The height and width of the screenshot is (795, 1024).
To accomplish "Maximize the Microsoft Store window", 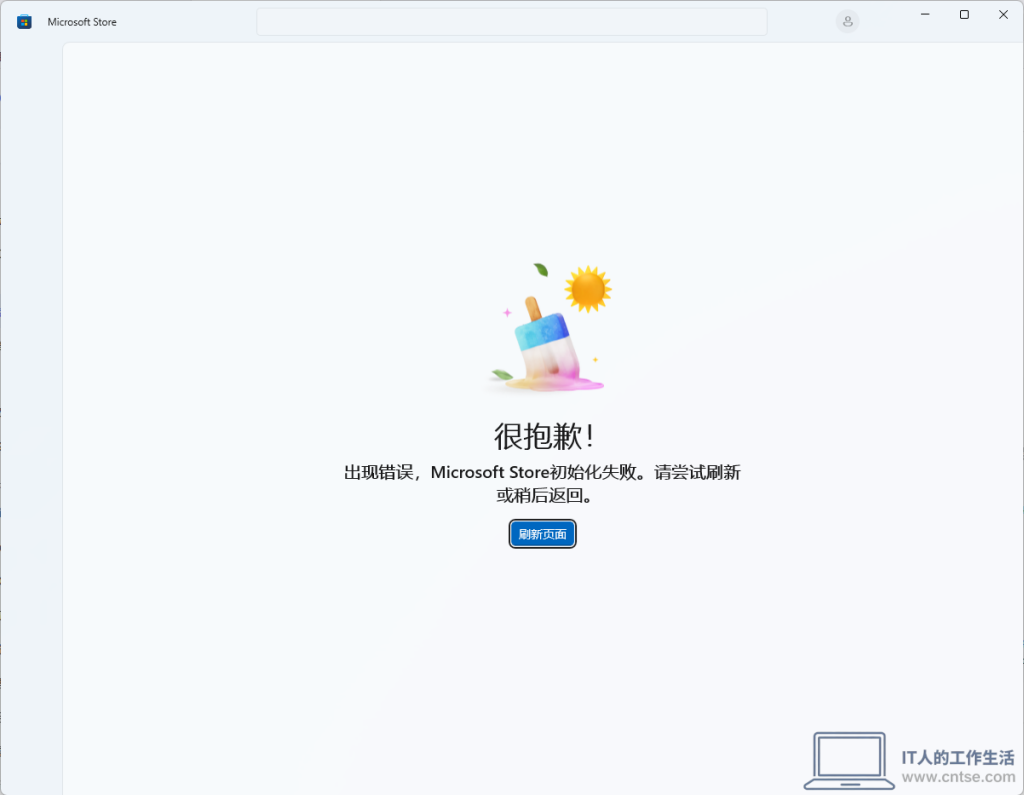I will point(964,14).
